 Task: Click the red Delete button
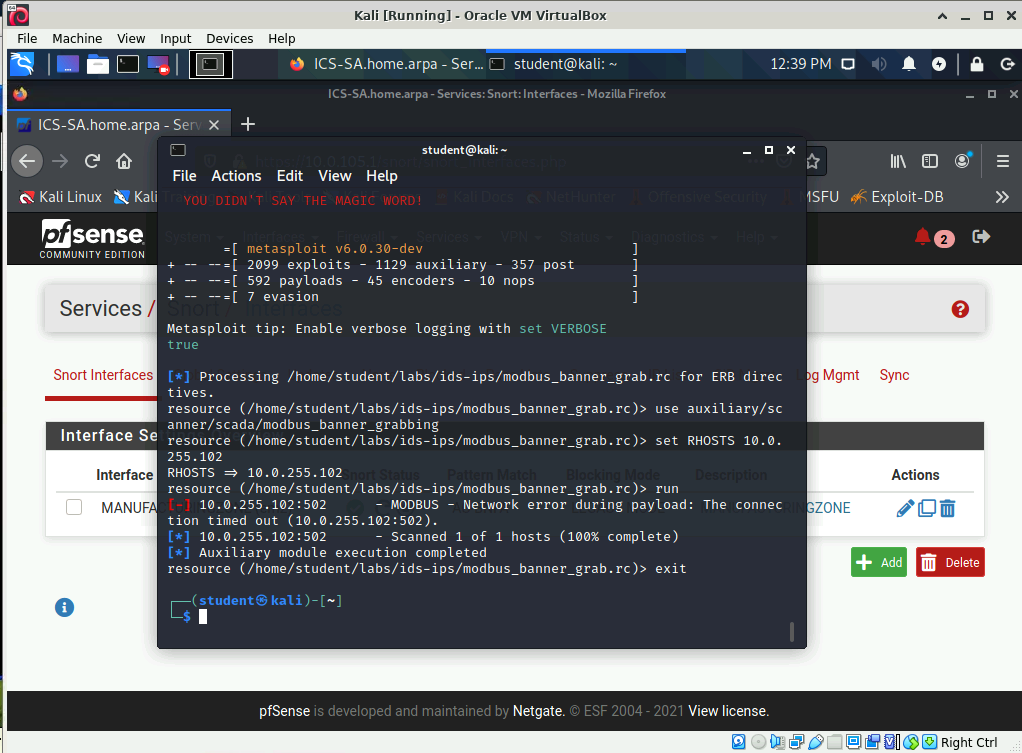950,563
